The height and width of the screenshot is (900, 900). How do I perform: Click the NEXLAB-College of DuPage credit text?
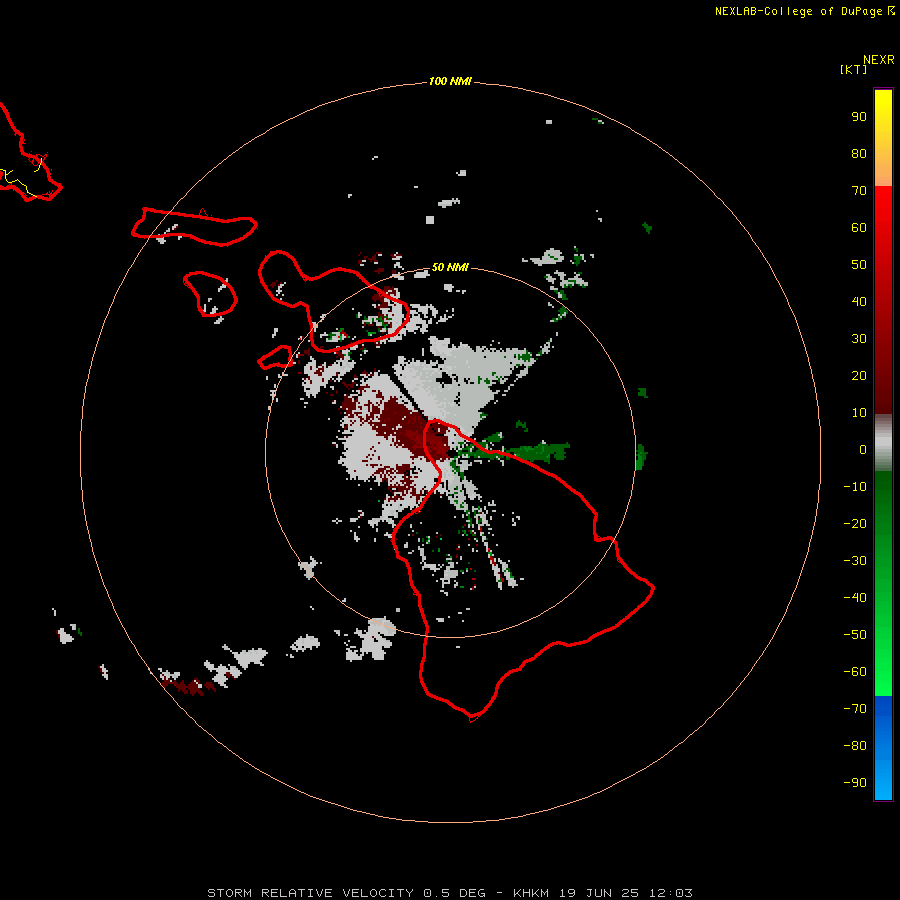tap(798, 11)
